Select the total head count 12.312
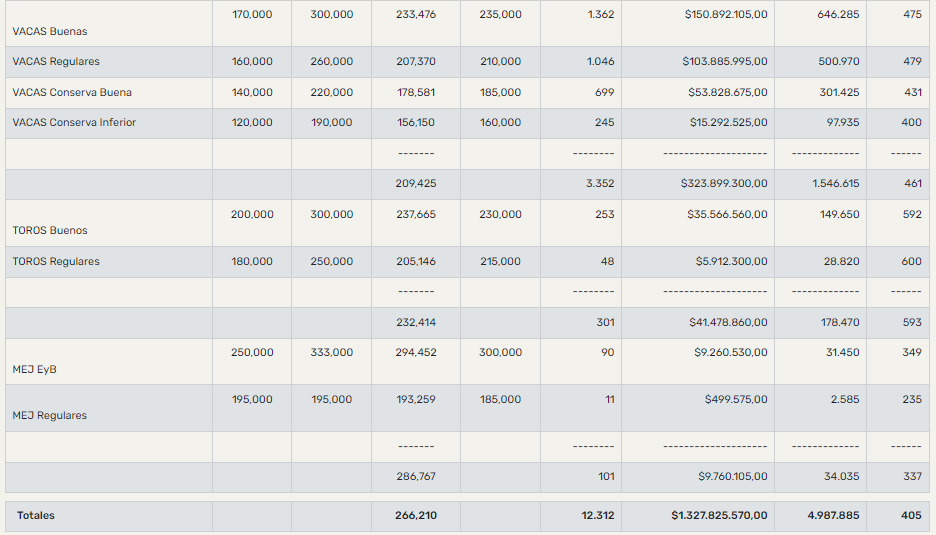The height and width of the screenshot is (535, 936). click(x=598, y=516)
